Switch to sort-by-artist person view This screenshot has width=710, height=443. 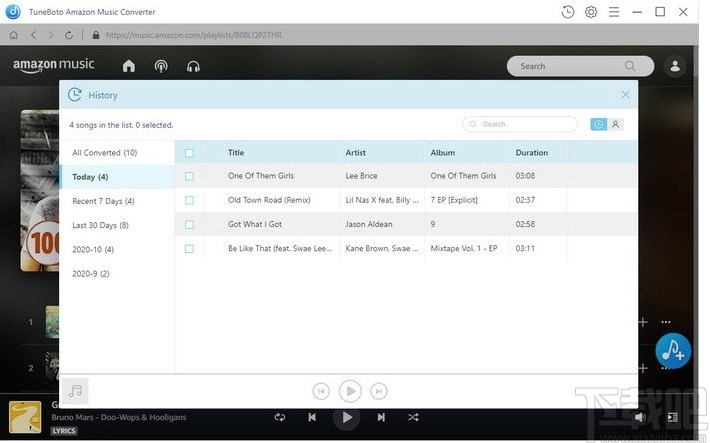(615, 124)
